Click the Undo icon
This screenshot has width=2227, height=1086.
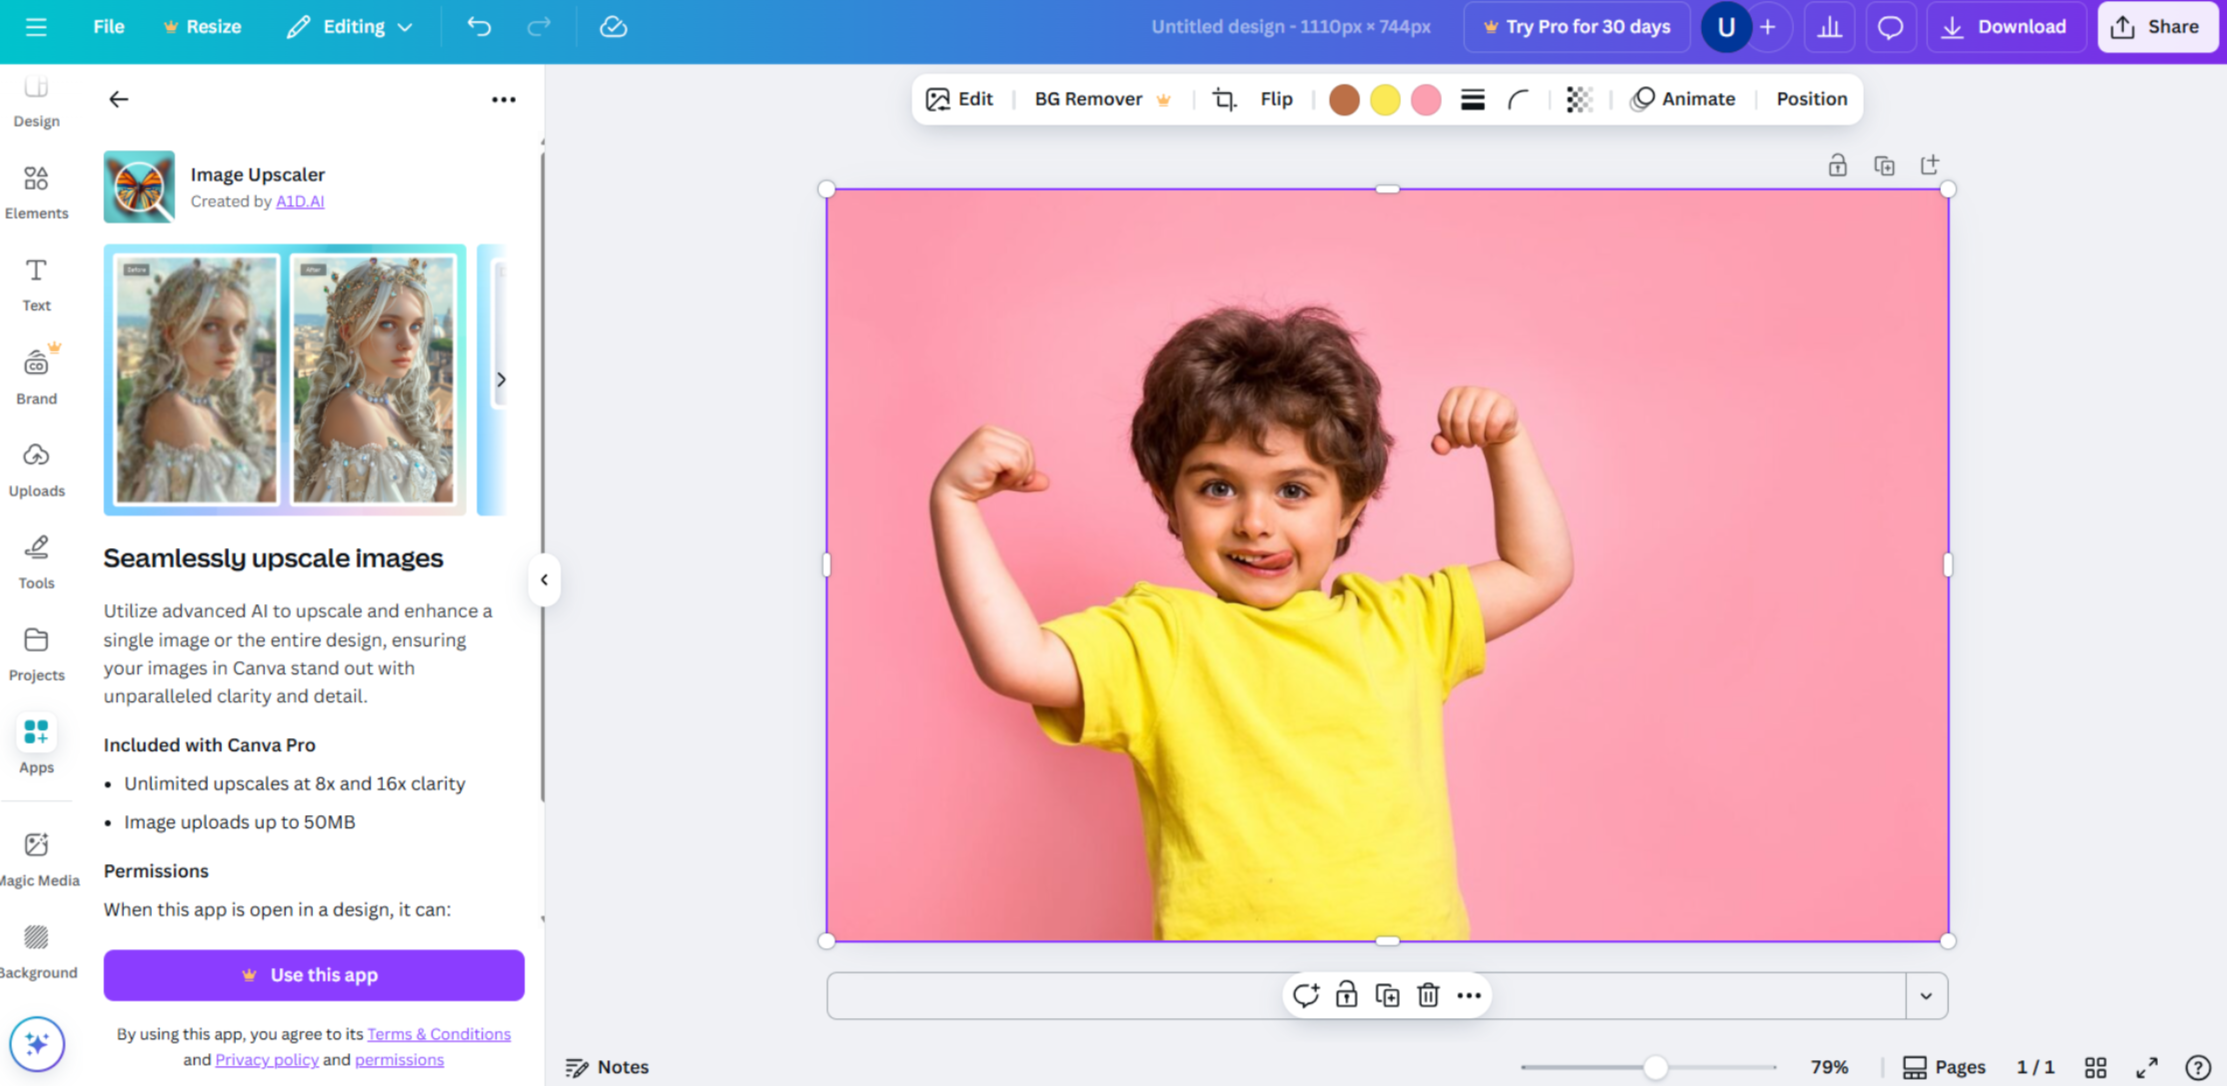click(x=478, y=27)
